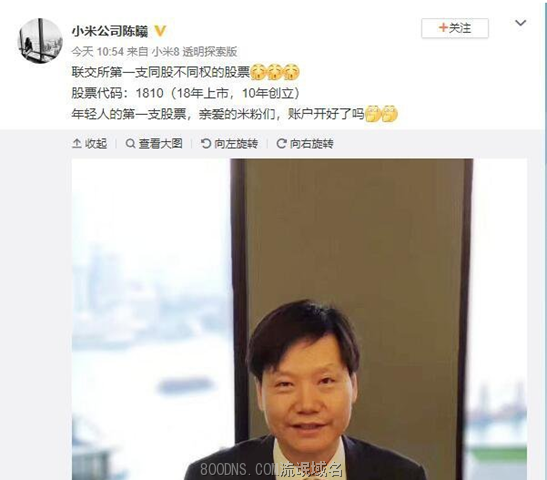Click the user avatar profile picture
The width and height of the screenshot is (547, 480).
40,40
